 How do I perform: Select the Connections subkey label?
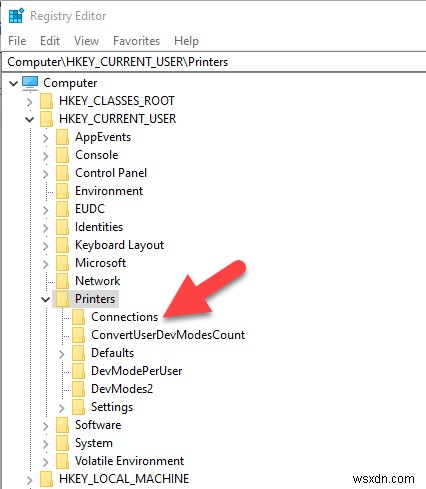click(x=124, y=317)
